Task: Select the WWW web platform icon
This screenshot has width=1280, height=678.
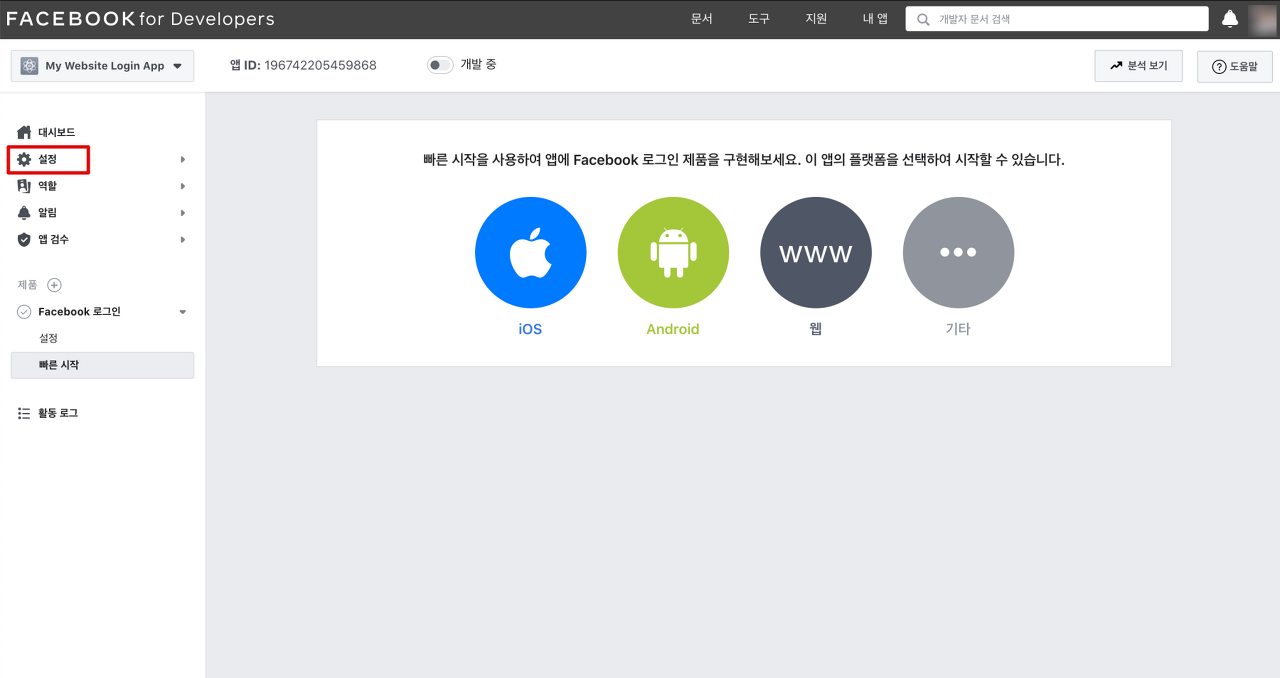Action: pyautogui.click(x=816, y=252)
